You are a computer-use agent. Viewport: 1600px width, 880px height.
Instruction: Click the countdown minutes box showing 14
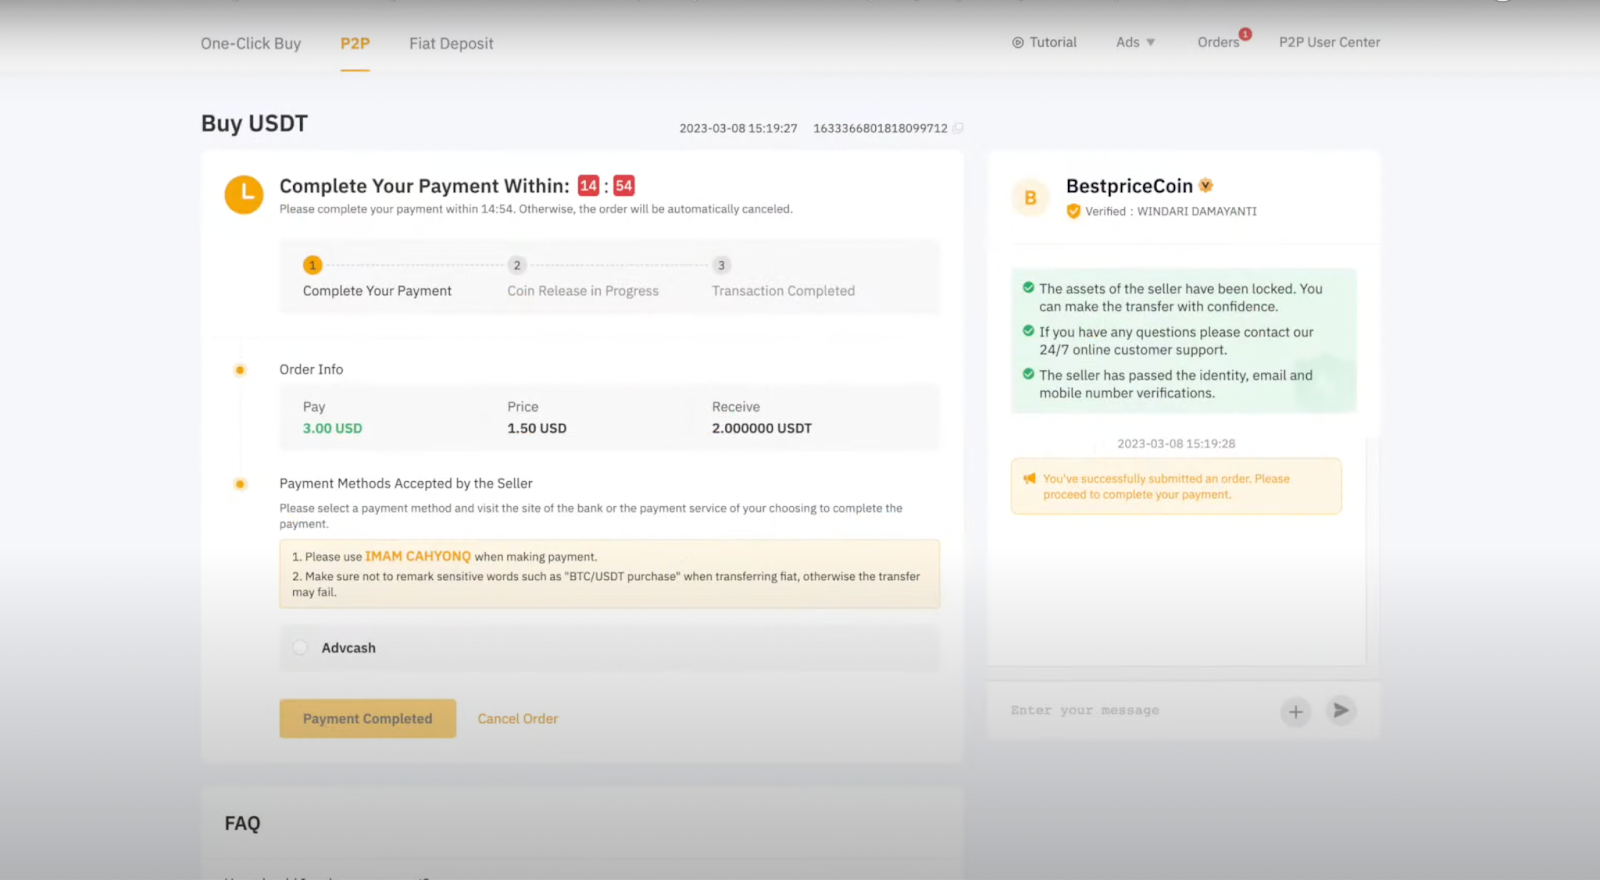[x=588, y=186]
